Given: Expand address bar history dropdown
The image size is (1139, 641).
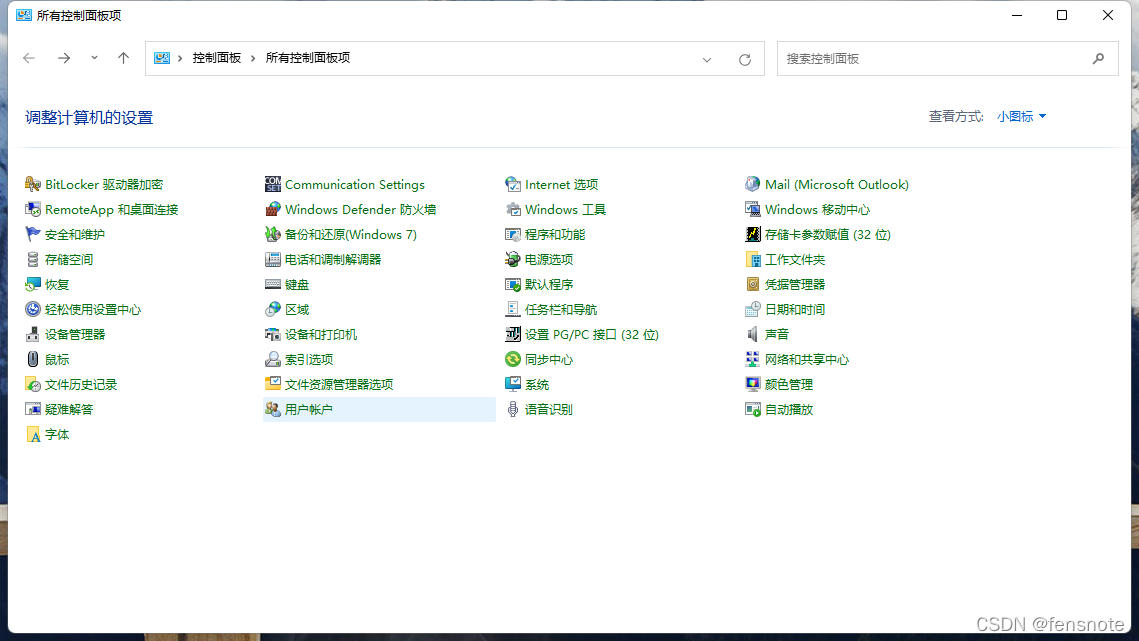Looking at the screenshot, I should pos(707,60).
